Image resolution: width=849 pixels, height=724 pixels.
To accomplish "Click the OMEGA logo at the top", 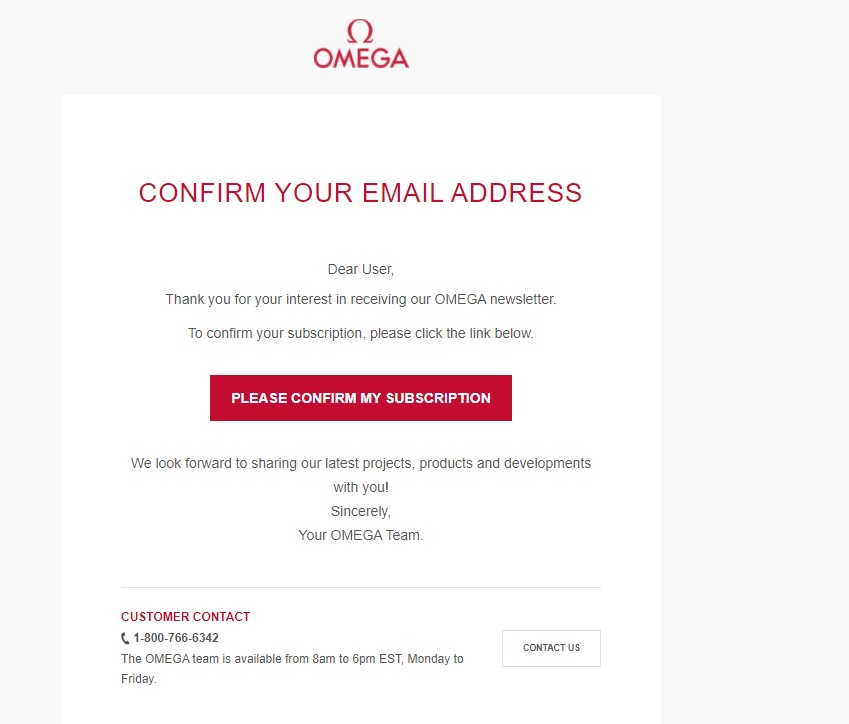I will 360,45.
